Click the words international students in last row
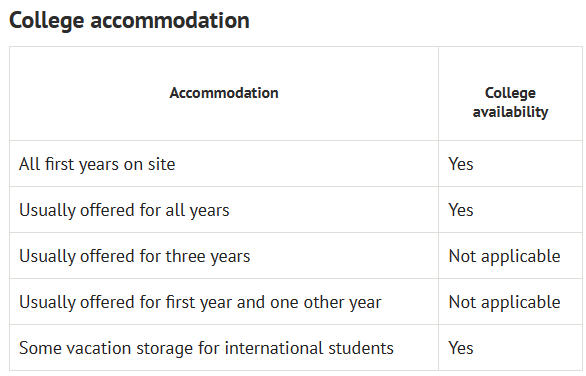This screenshot has height=376, width=586. tap(309, 348)
